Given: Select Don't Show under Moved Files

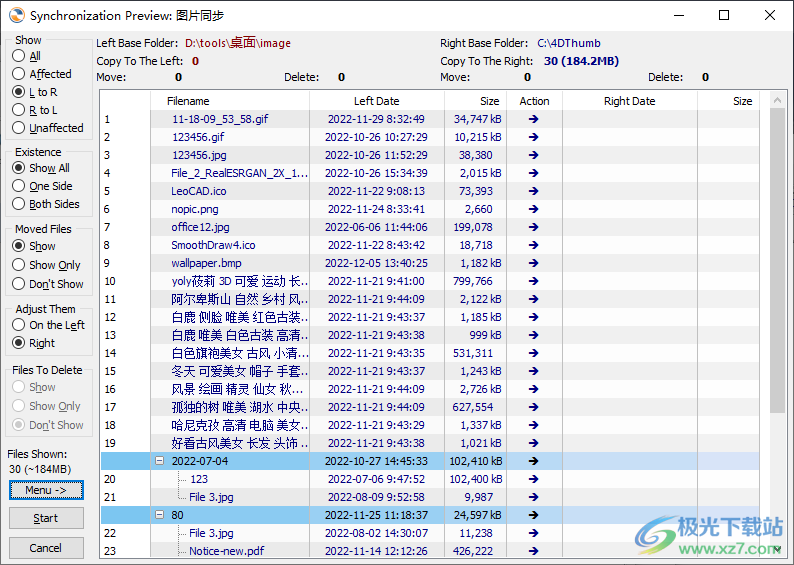Looking at the screenshot, I should pos(18,284).
